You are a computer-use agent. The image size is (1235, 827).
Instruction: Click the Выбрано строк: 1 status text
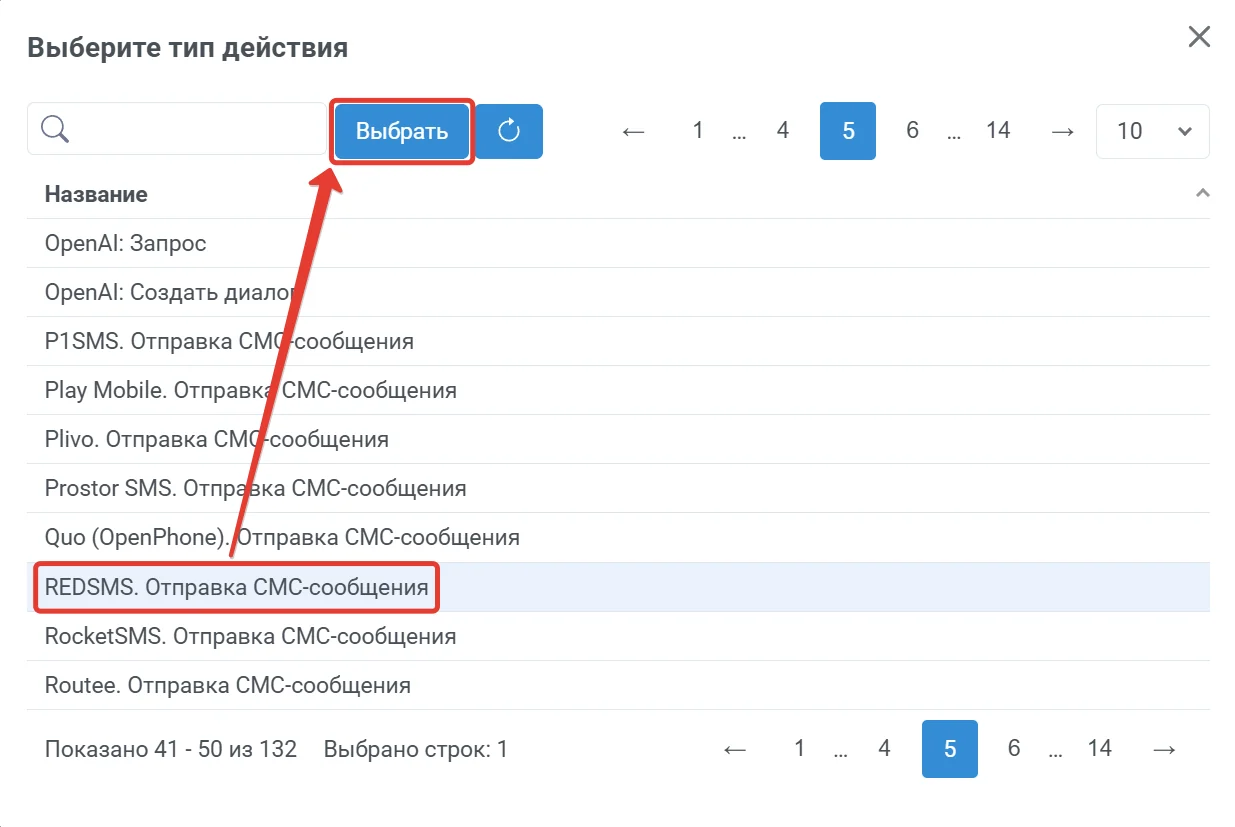[x=416, y=749]
